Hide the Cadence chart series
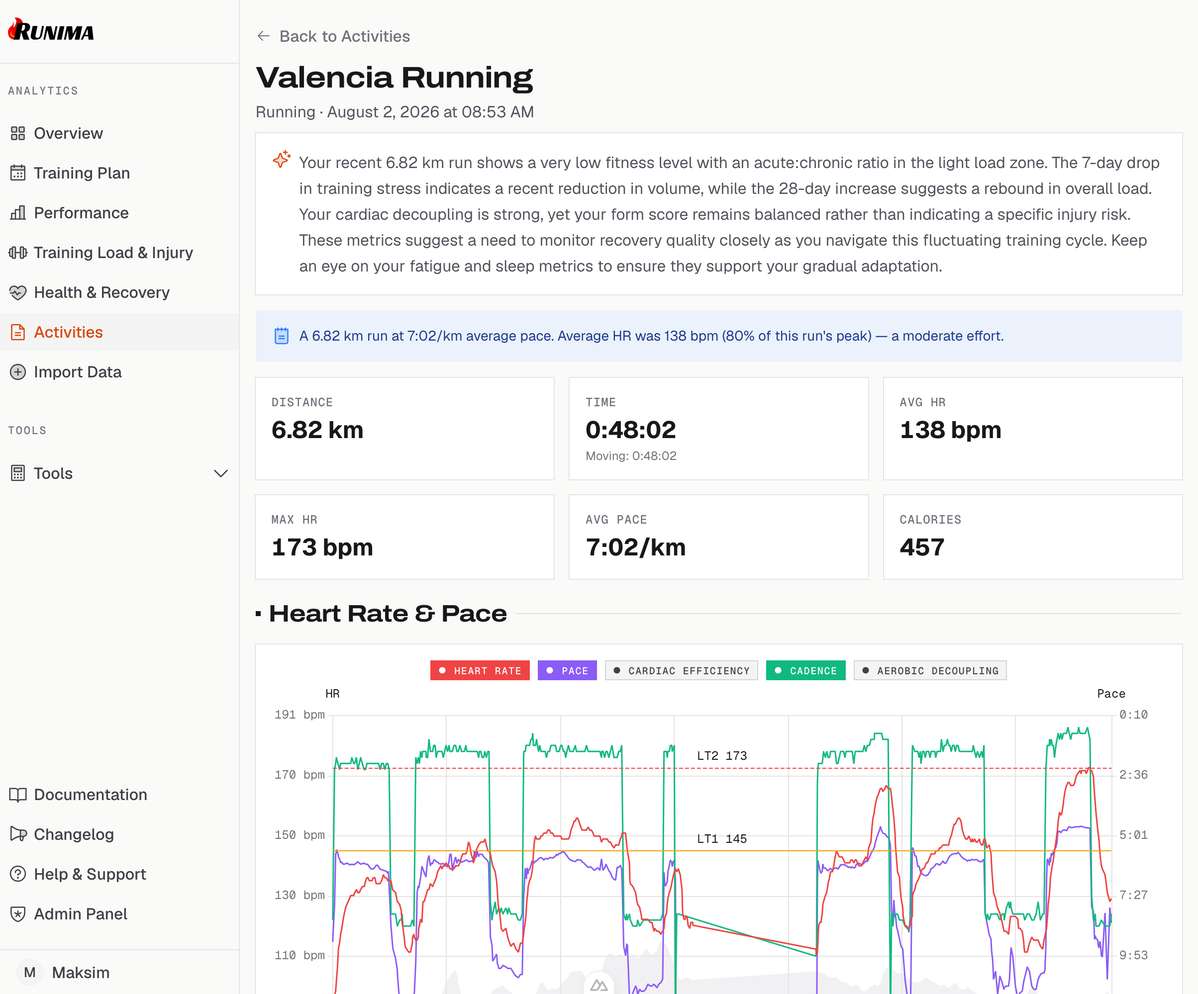 [805, 671]
